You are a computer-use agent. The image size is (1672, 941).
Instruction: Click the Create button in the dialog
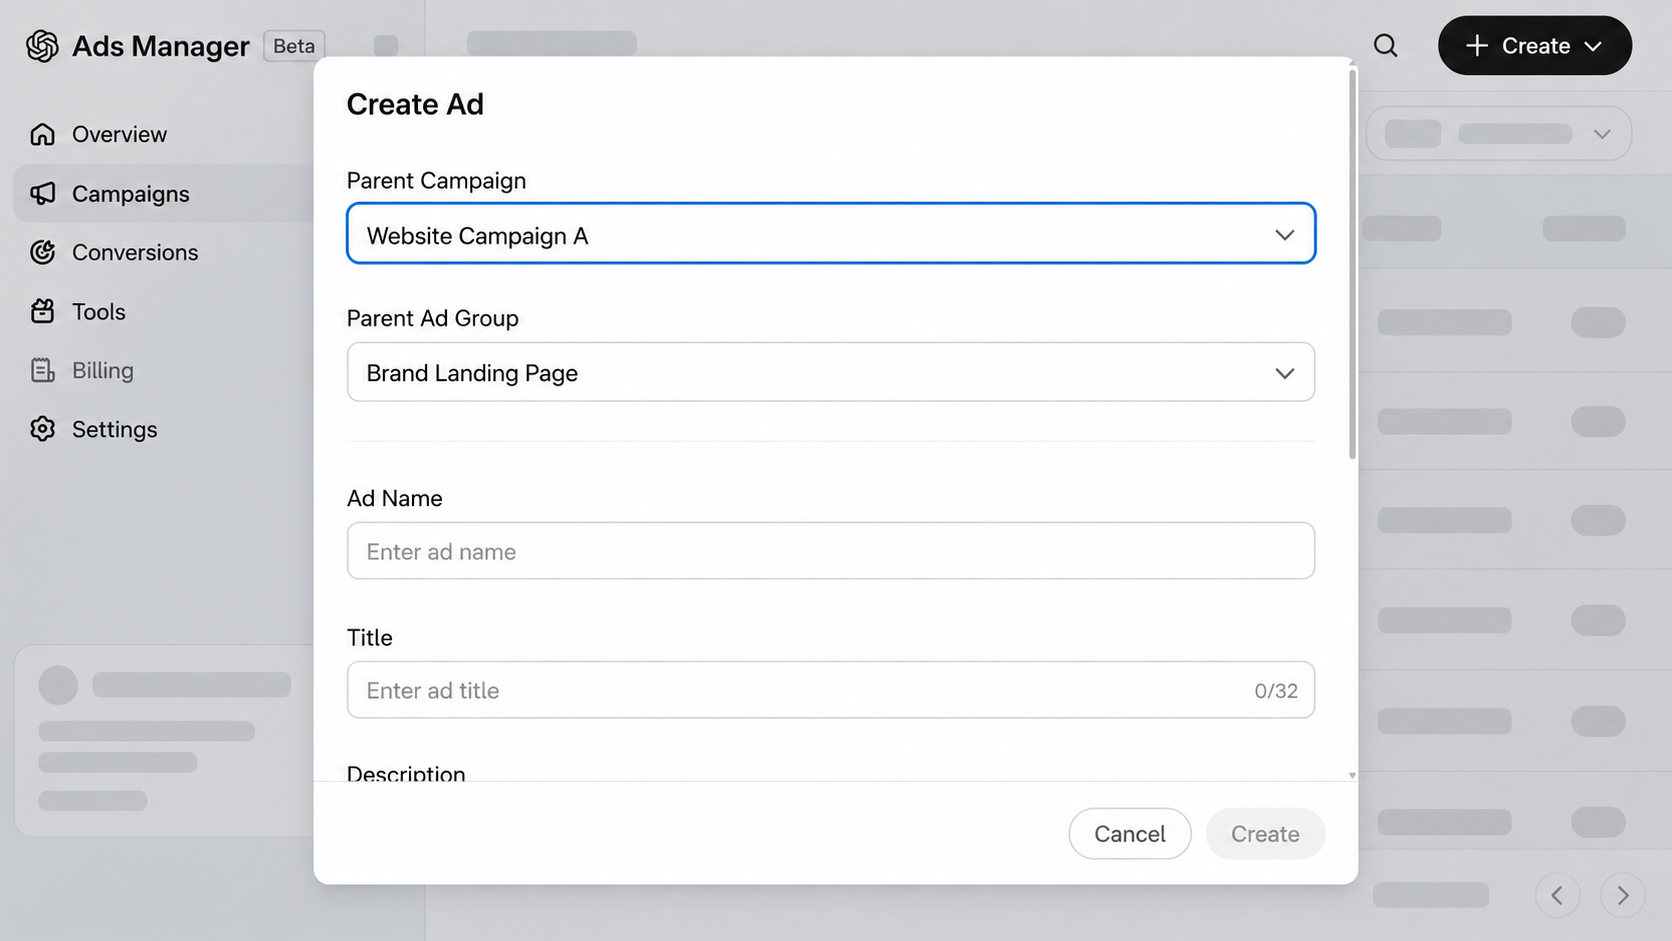click(1265, 834)
